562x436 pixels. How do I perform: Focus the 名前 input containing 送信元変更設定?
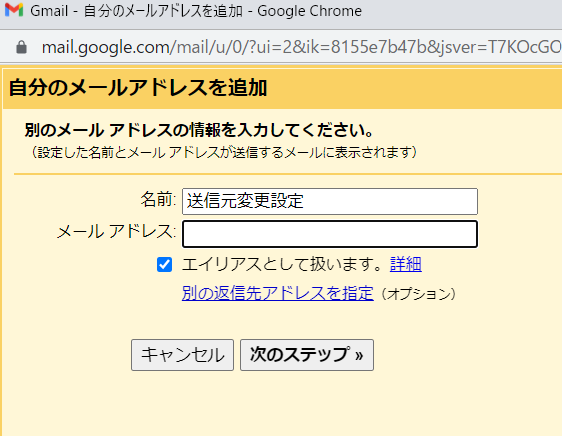click(330, 201)
